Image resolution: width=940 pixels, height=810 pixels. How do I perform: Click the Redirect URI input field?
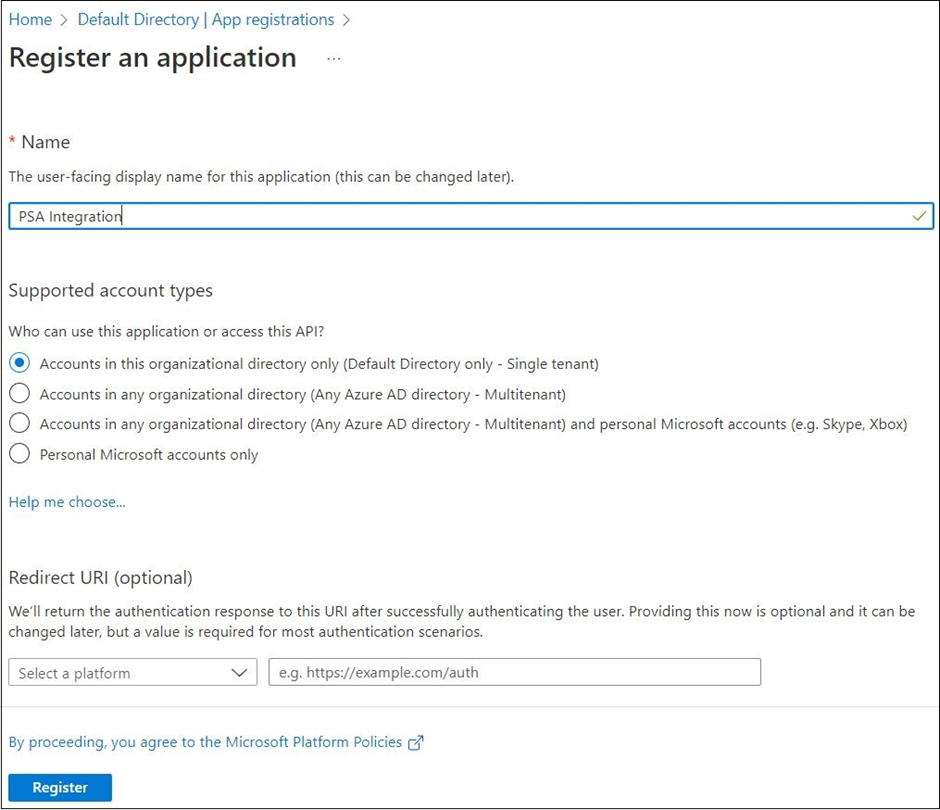tap(514, 672)
